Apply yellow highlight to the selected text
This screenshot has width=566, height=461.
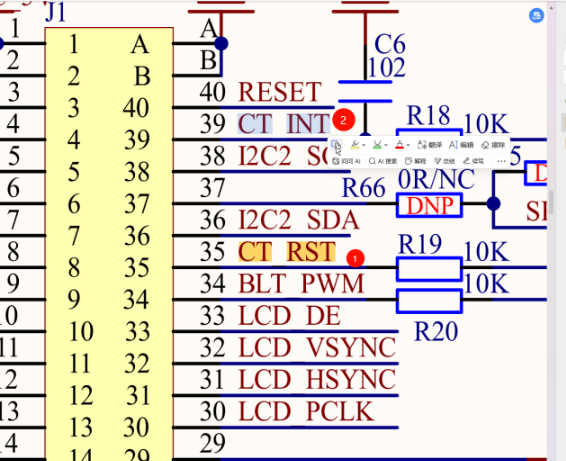tap(355, 145)
